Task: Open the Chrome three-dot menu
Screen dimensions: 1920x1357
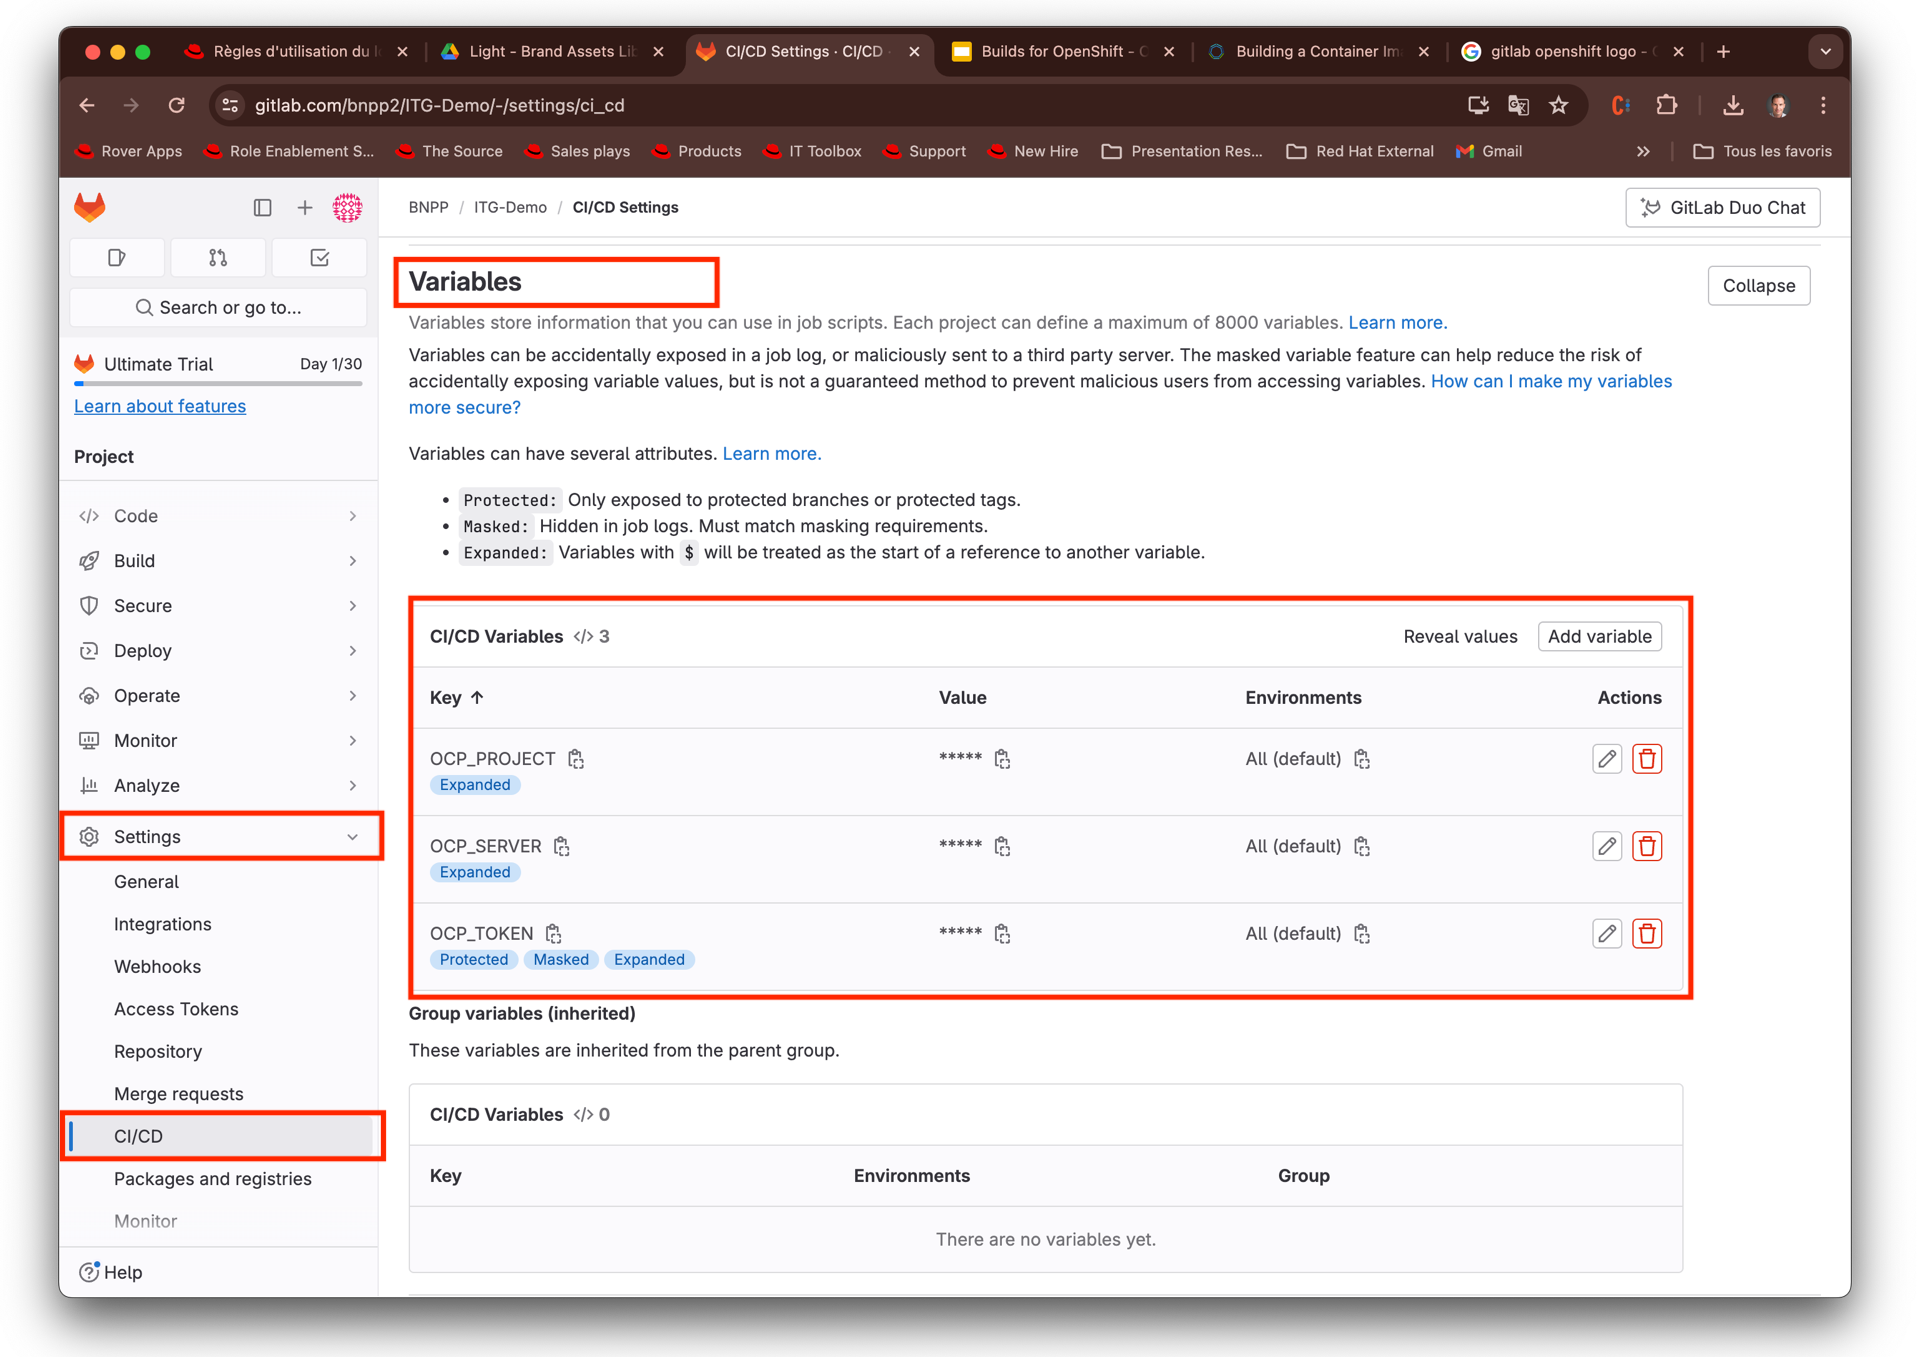Action: 1823,105
